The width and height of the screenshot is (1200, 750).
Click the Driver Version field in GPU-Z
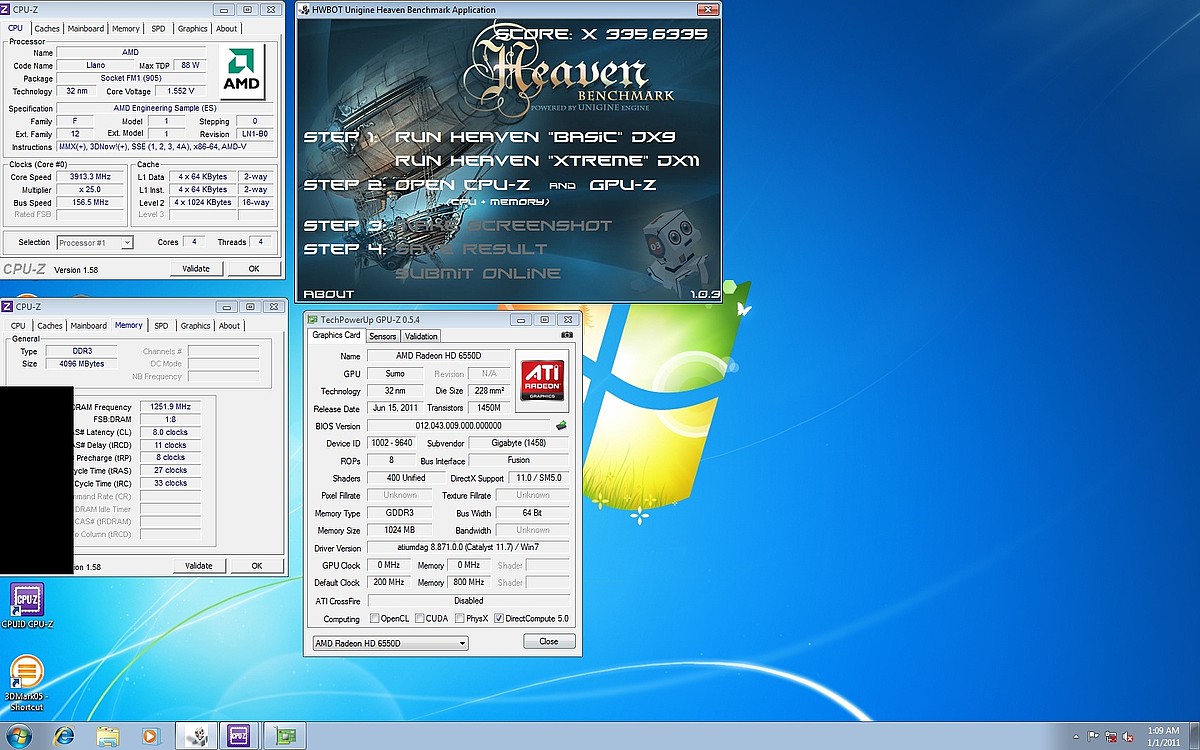tap(468, 548)
